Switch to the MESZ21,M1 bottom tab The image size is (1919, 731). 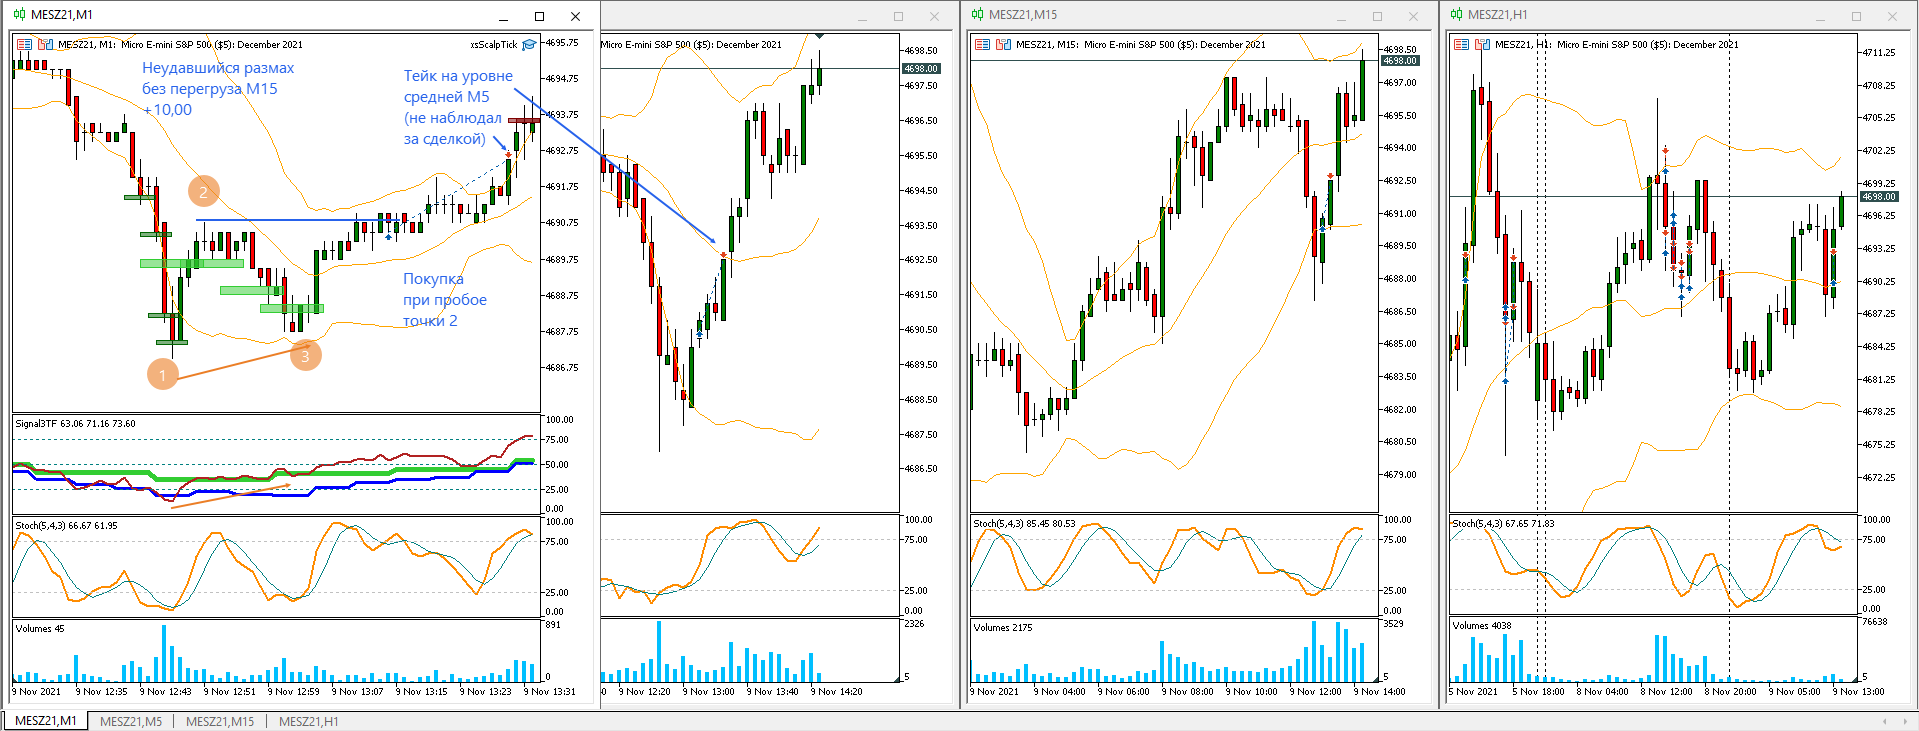coord(46,721)
